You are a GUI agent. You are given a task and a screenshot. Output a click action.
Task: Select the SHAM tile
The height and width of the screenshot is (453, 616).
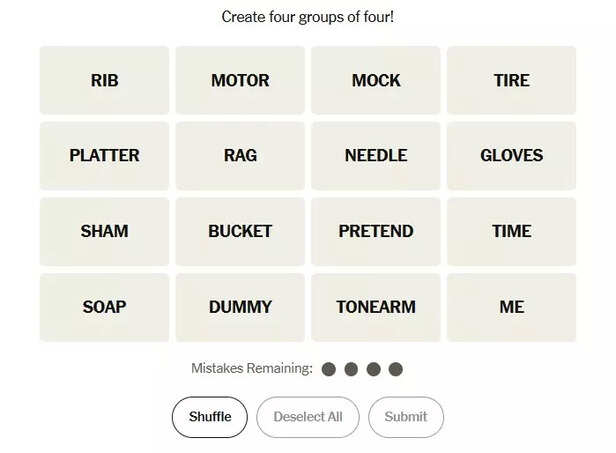coord(104,231)
